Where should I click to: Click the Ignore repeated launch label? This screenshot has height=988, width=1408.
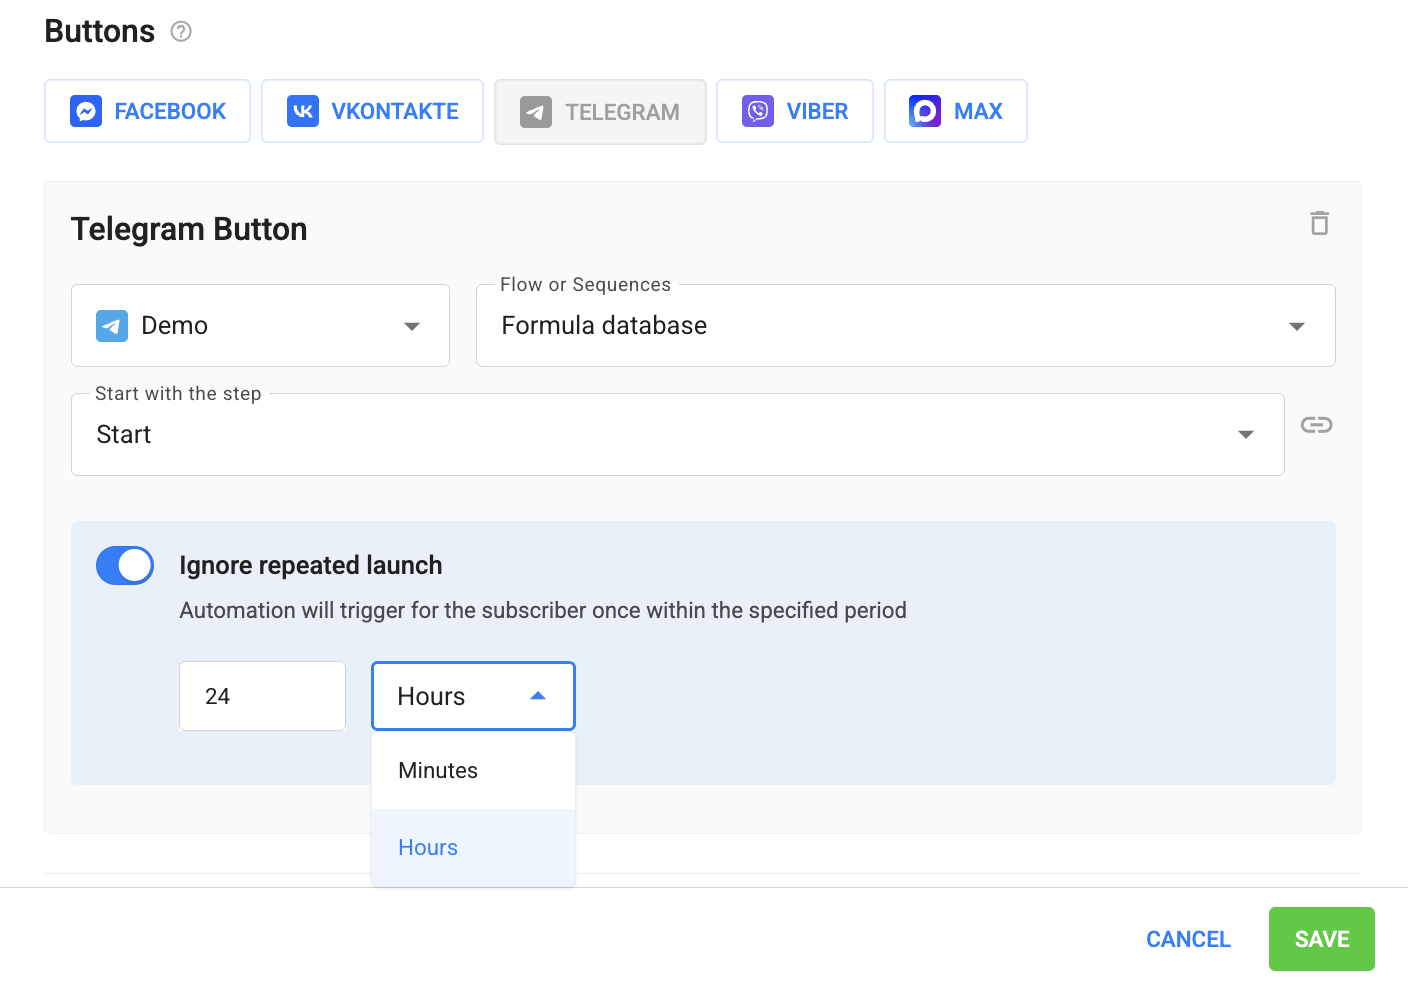(311, 565)
